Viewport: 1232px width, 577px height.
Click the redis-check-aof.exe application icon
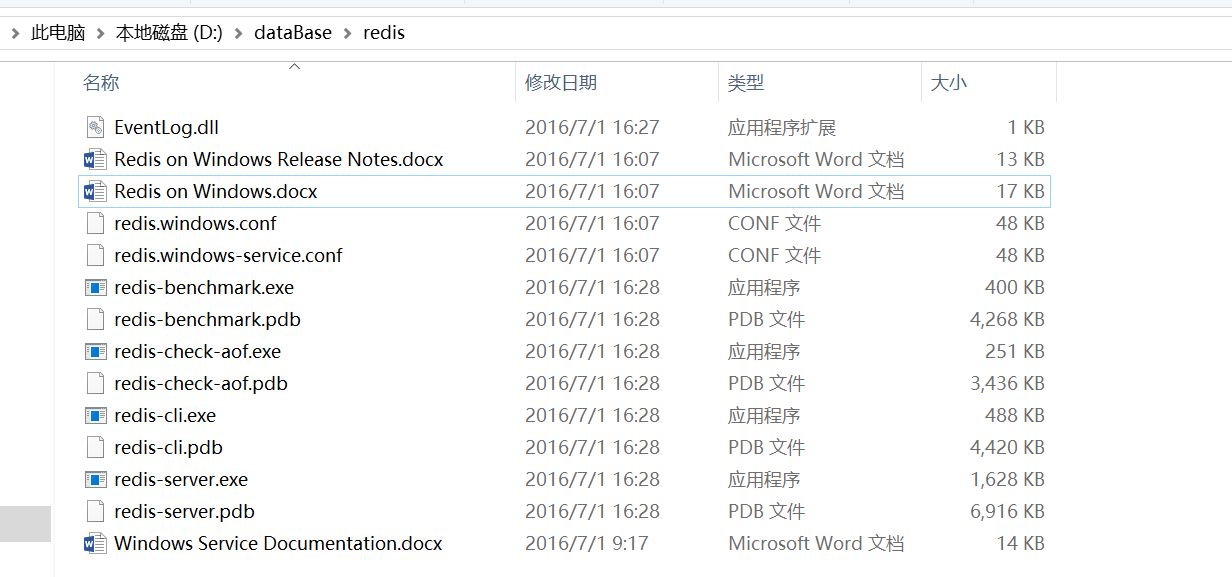pyautogui.click(x=96, y=352)
